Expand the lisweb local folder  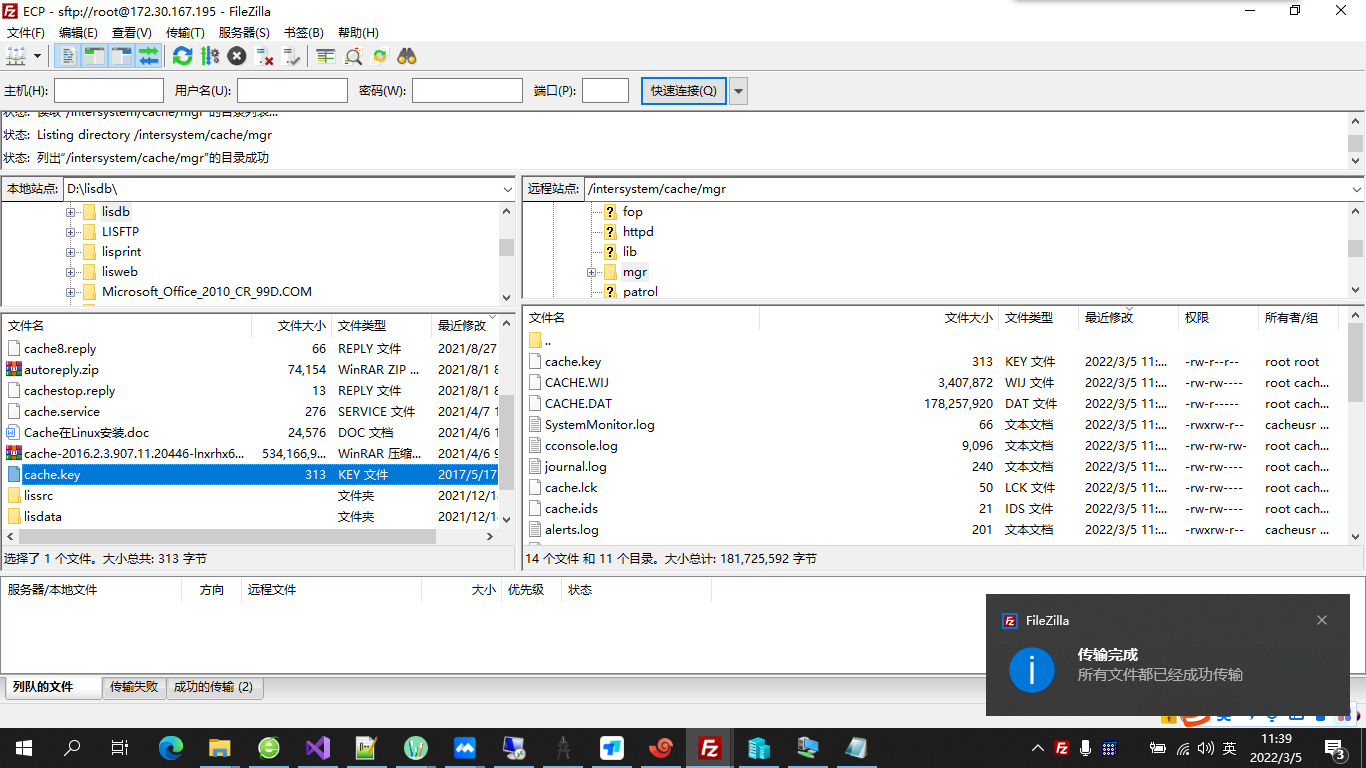coord(71,272)
